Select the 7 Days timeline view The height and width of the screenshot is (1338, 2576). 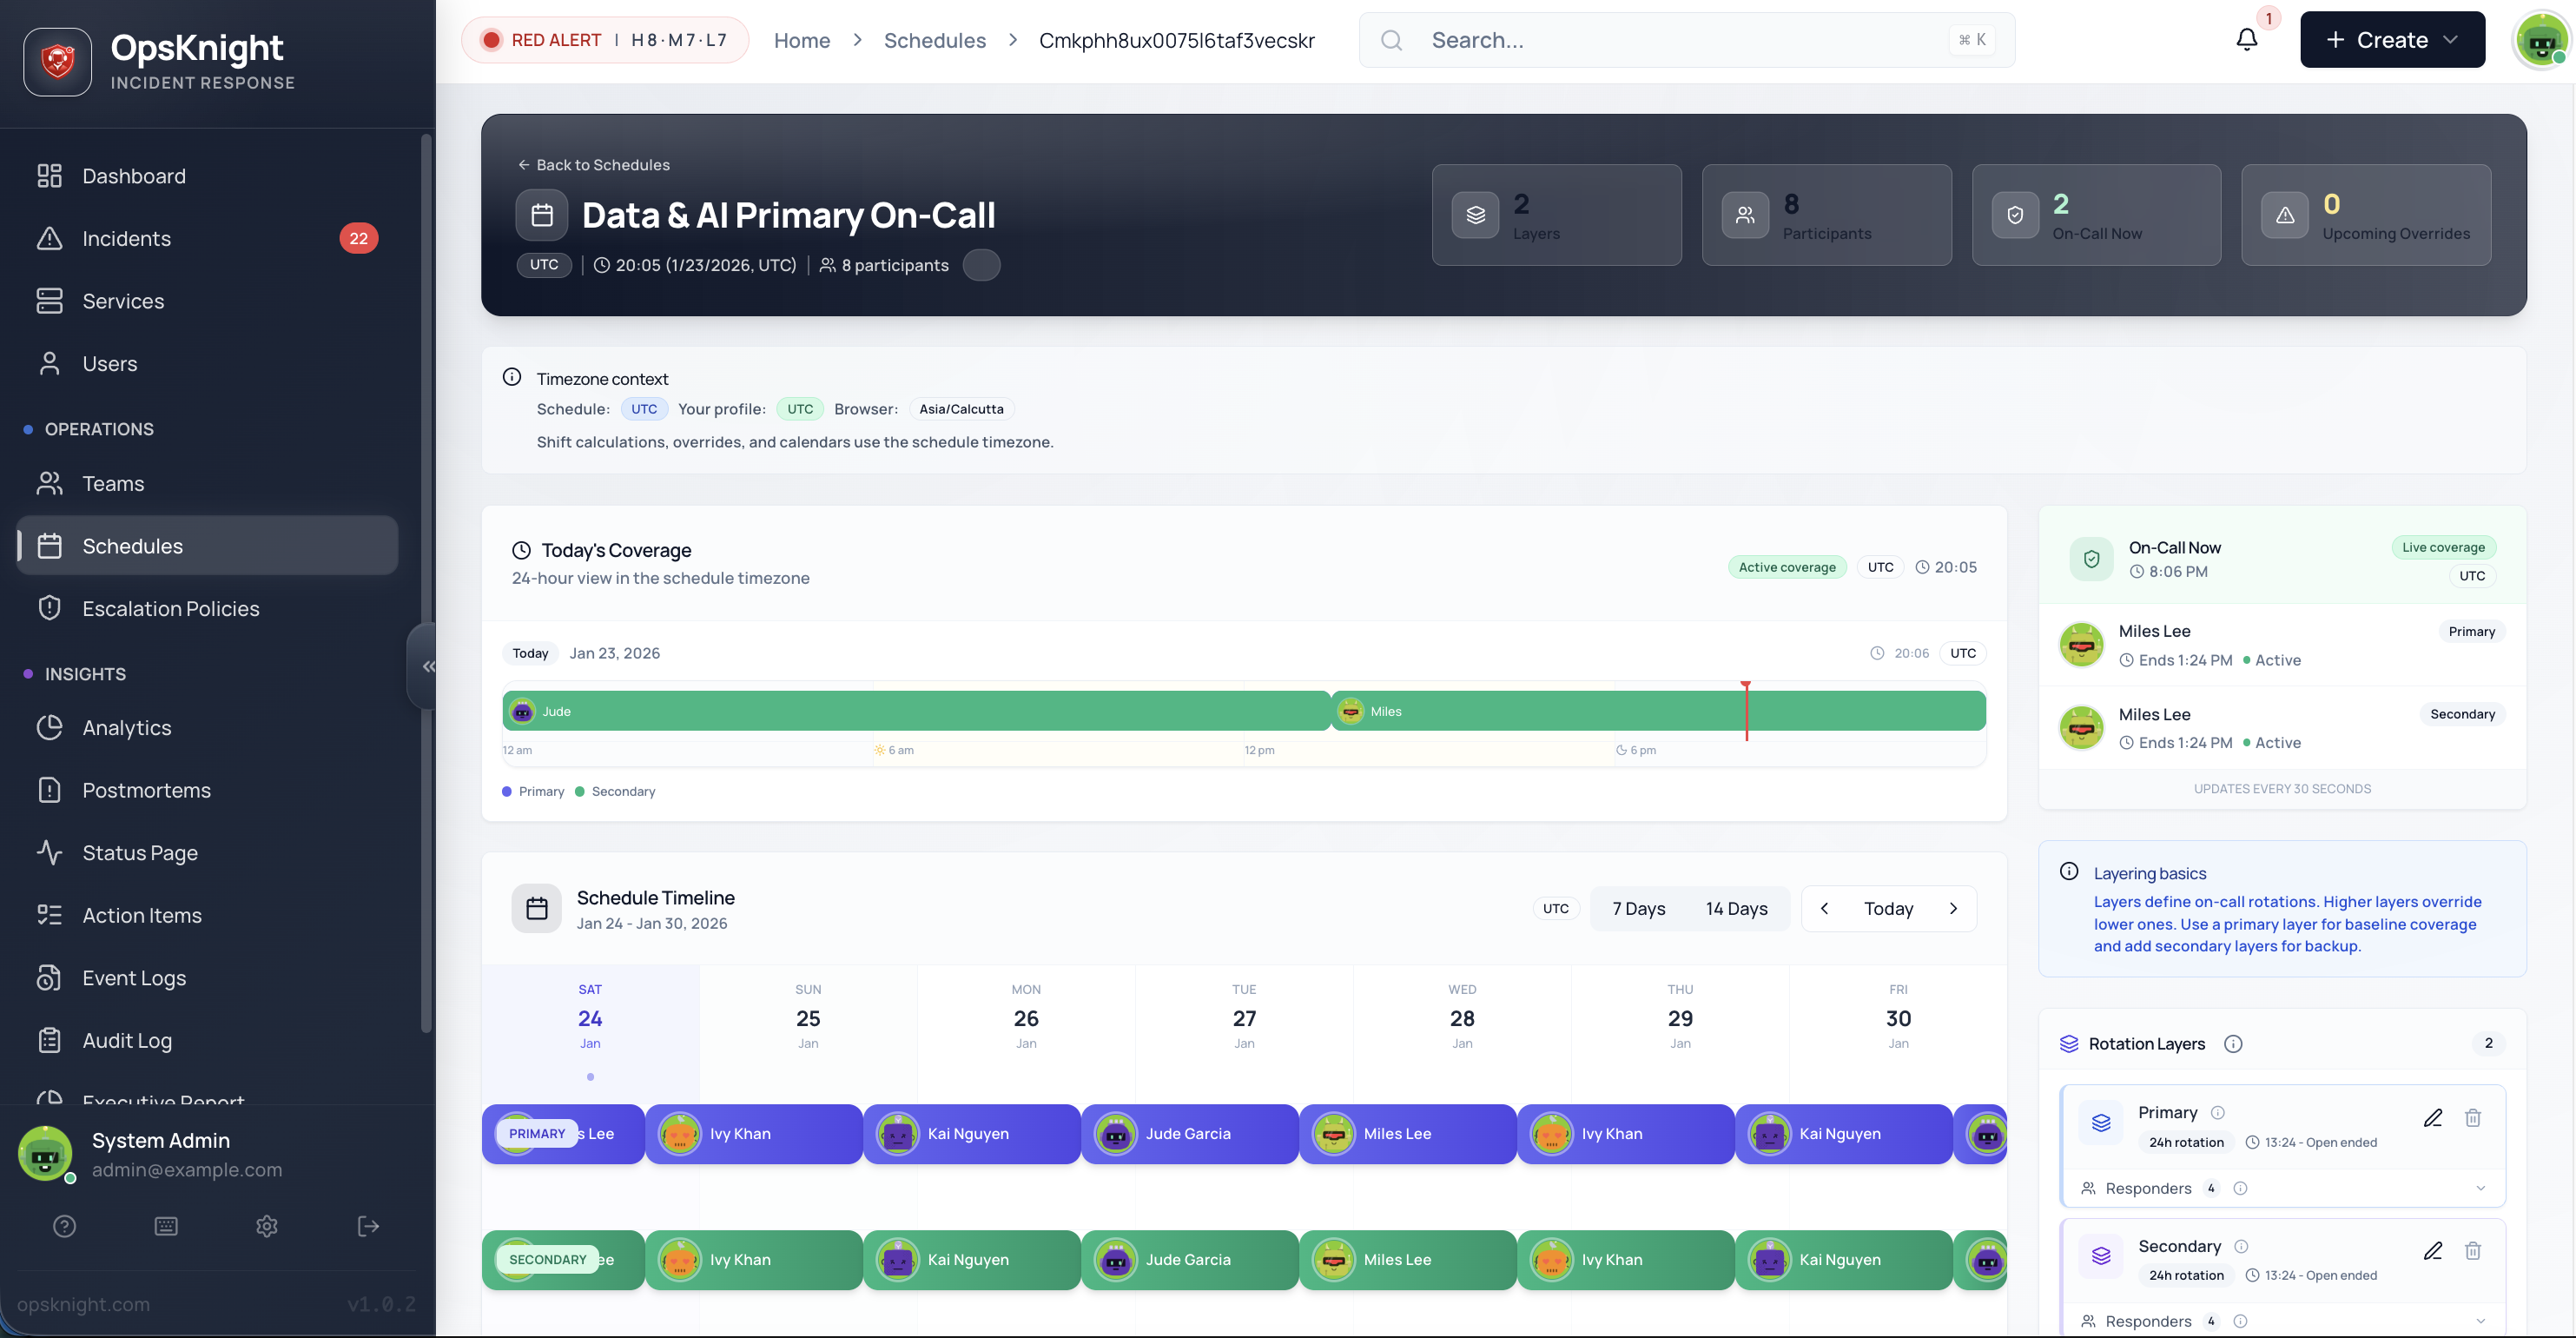click(1638, 908)
